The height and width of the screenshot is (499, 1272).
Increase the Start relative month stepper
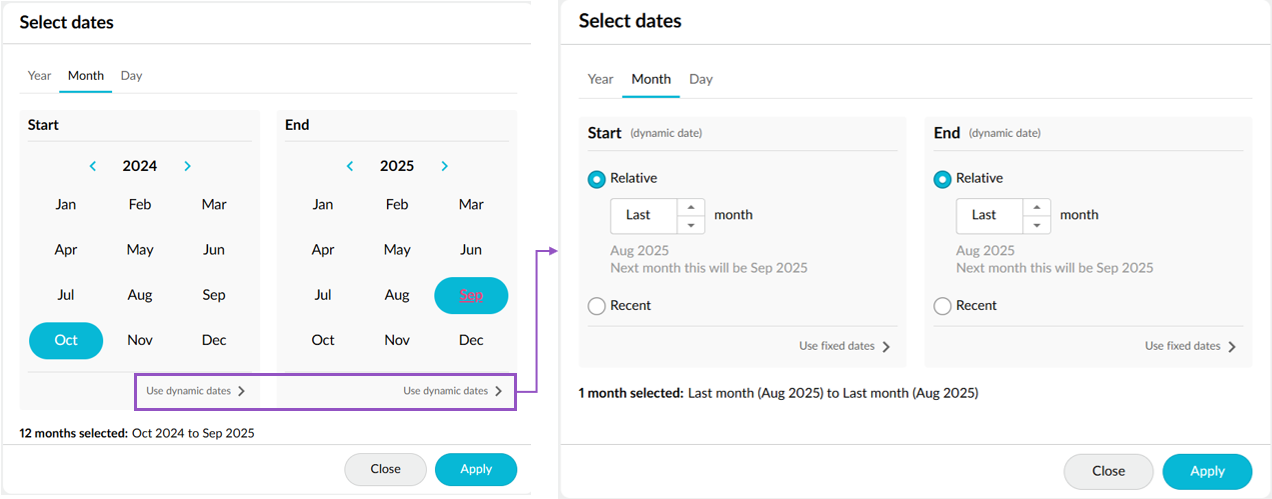point(691,207)
